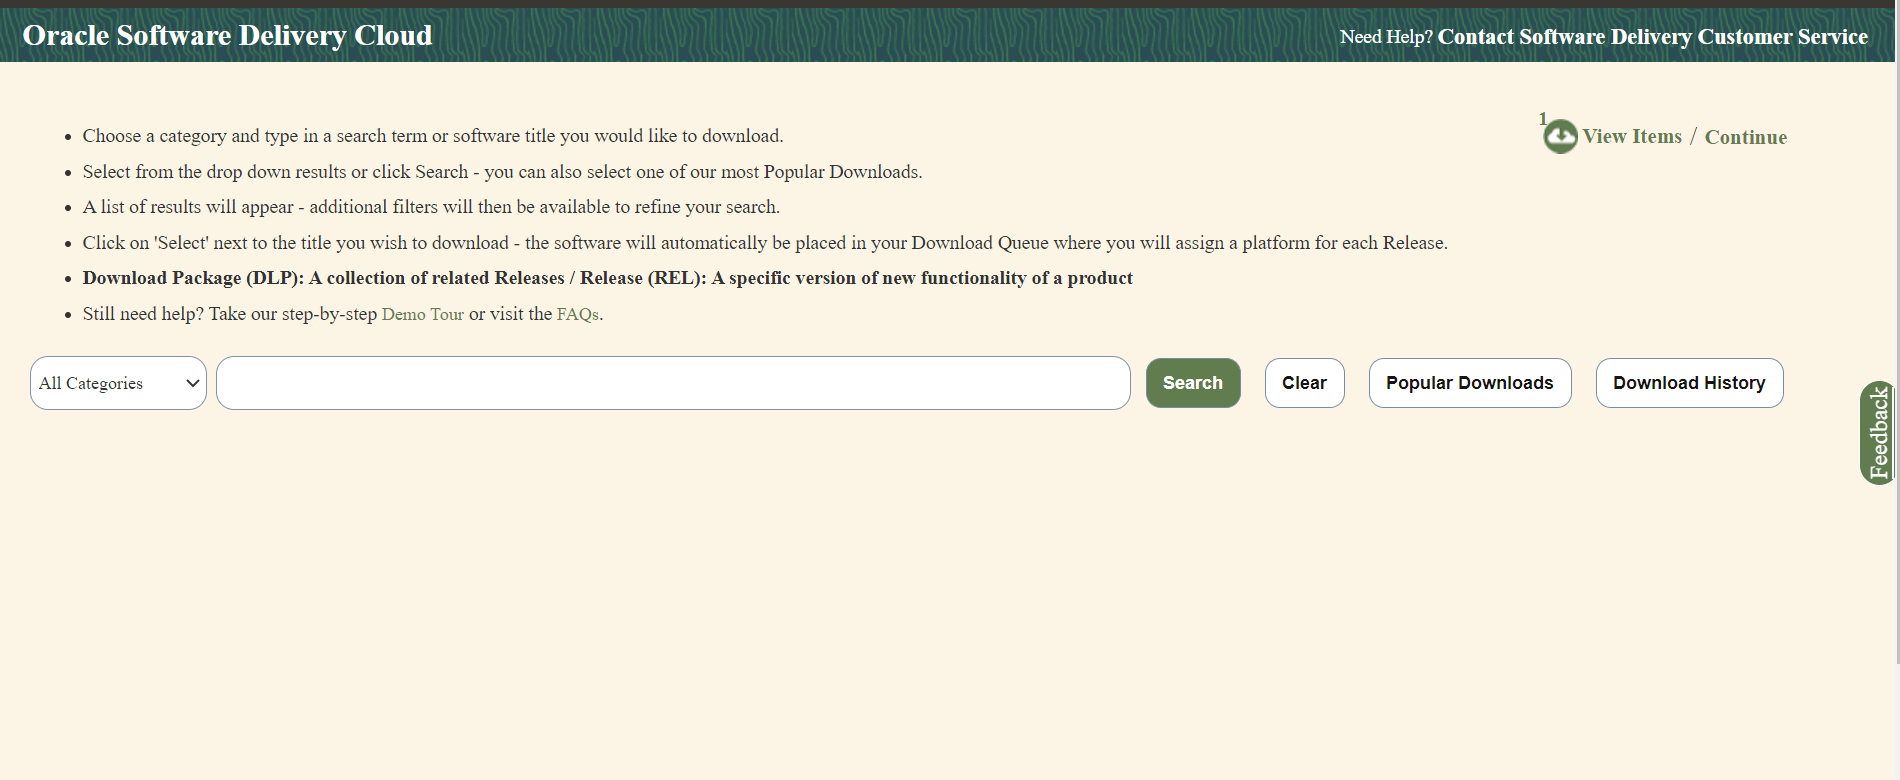Click the Continue link

pyautogui.click(x=1745, y=137)
